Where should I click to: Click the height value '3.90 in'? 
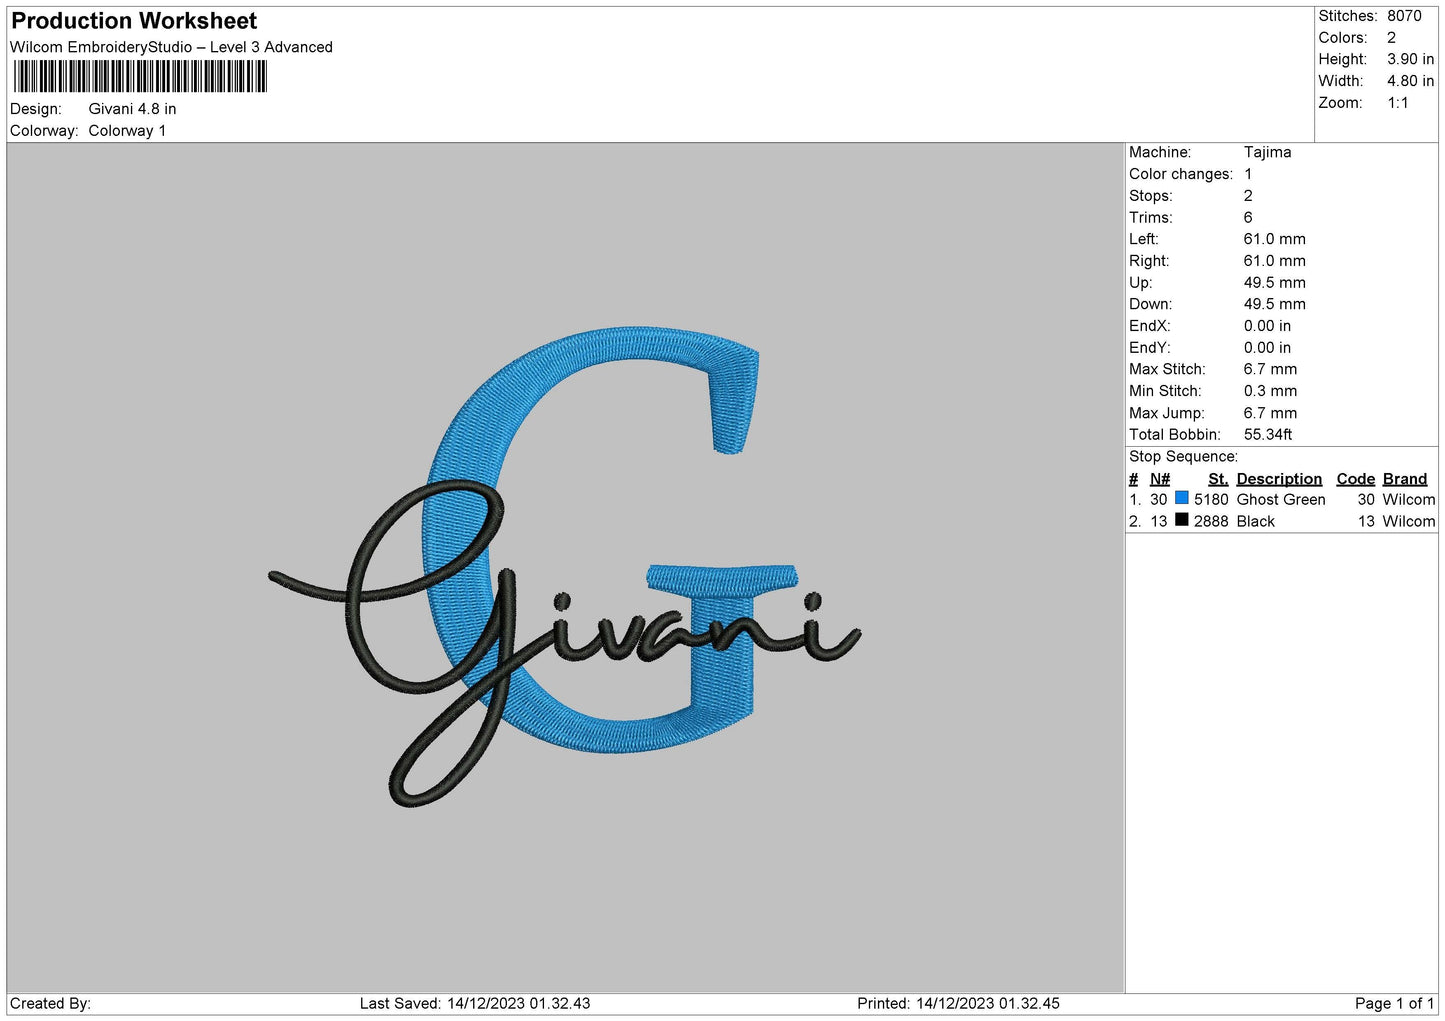point(1410,60)
